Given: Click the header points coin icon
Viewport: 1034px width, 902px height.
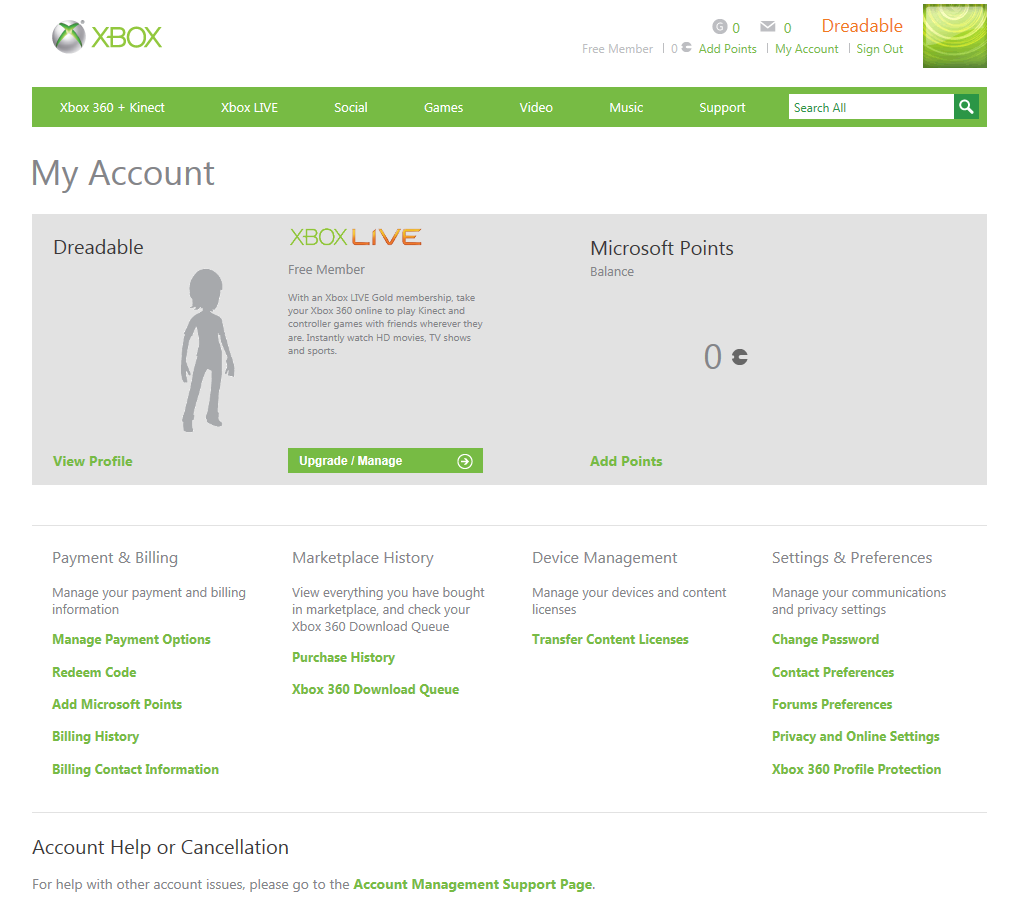Looking at the screenshot, I should 686,47.
